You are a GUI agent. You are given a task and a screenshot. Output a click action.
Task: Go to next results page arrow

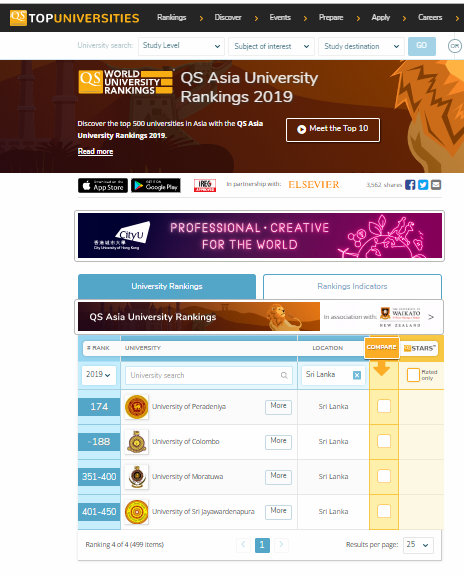(x=281, y=545)
